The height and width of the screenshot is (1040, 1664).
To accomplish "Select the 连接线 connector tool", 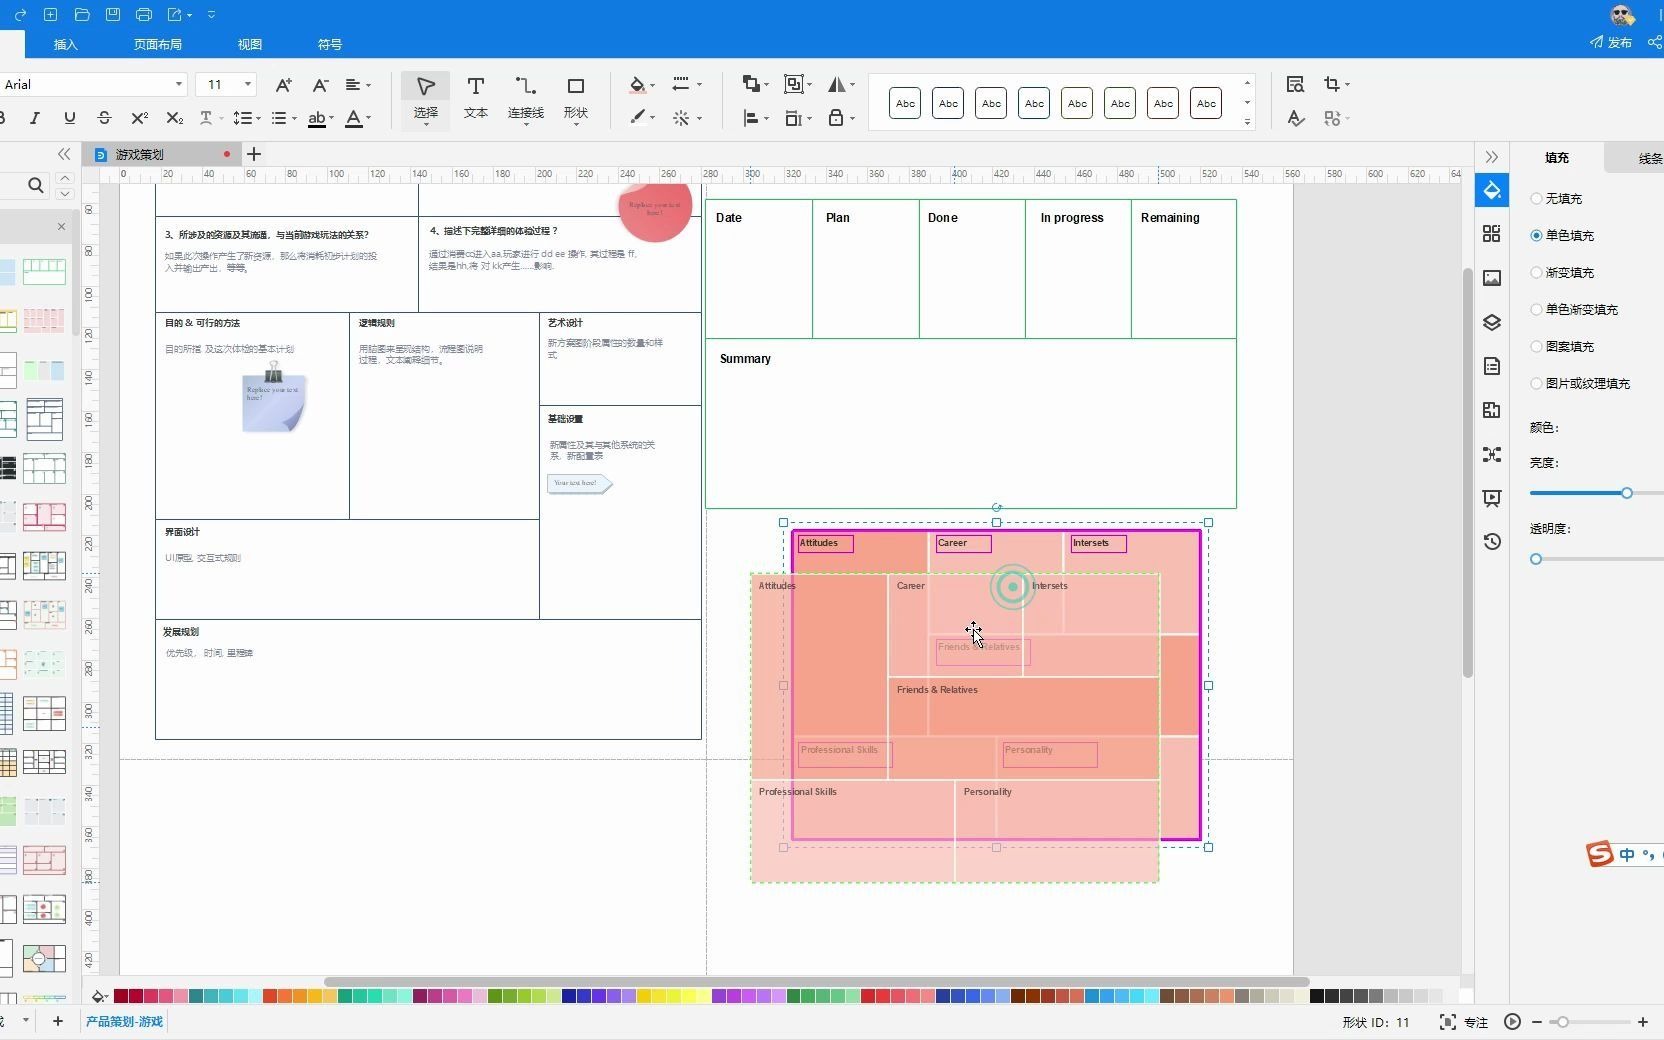I will click(526, 98).
